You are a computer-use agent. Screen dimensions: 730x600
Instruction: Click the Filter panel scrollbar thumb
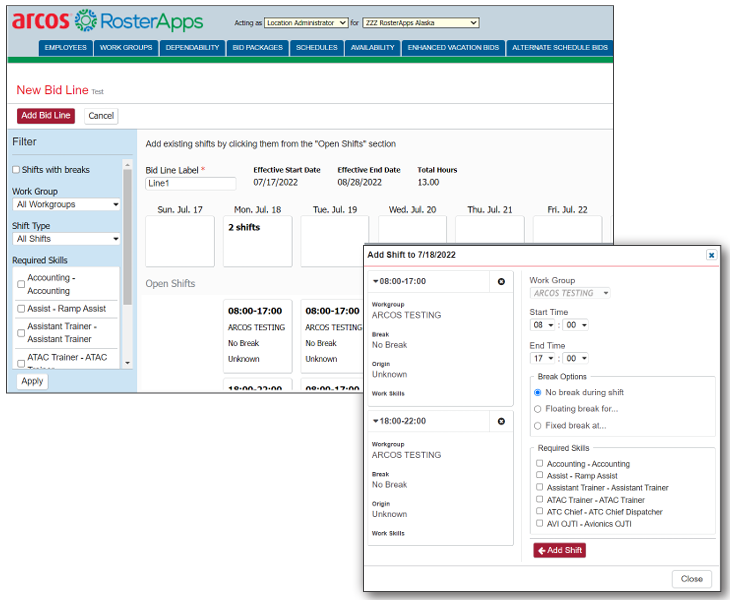pyautogui.click(x=128, y=237)
